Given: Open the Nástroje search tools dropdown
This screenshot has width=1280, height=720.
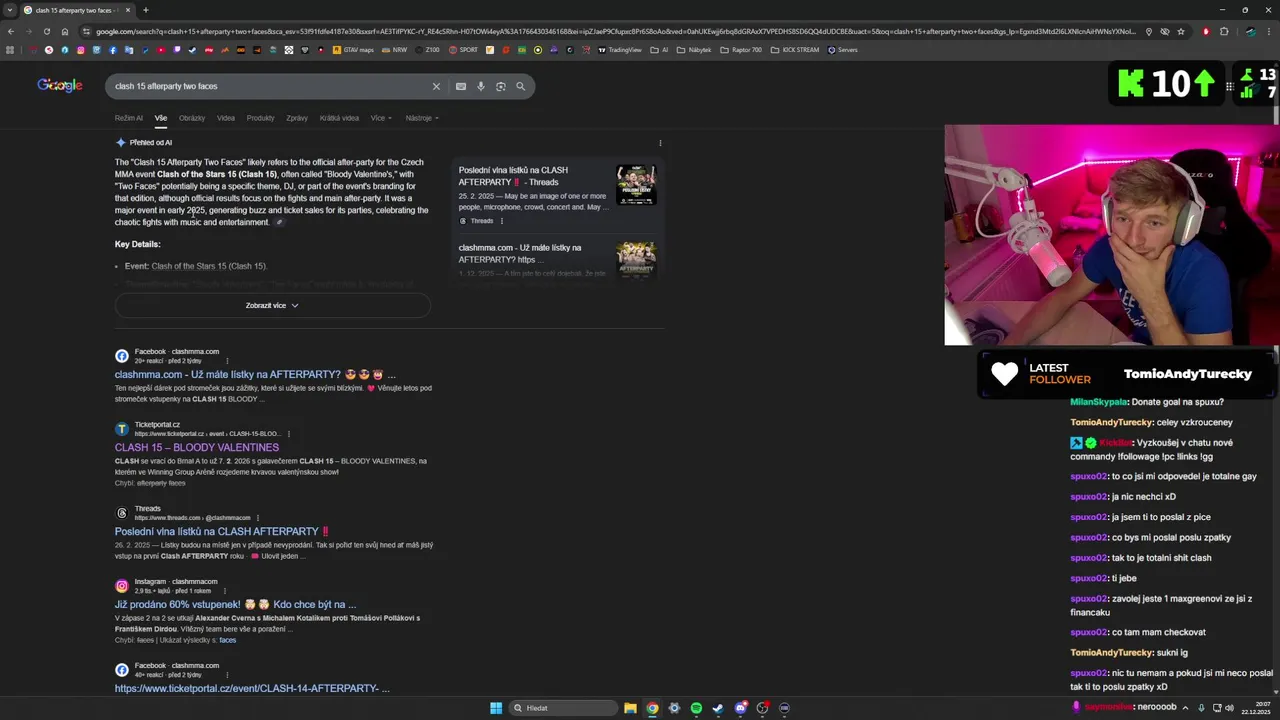Looking at the screenshot, I should [x=422, y=118].
